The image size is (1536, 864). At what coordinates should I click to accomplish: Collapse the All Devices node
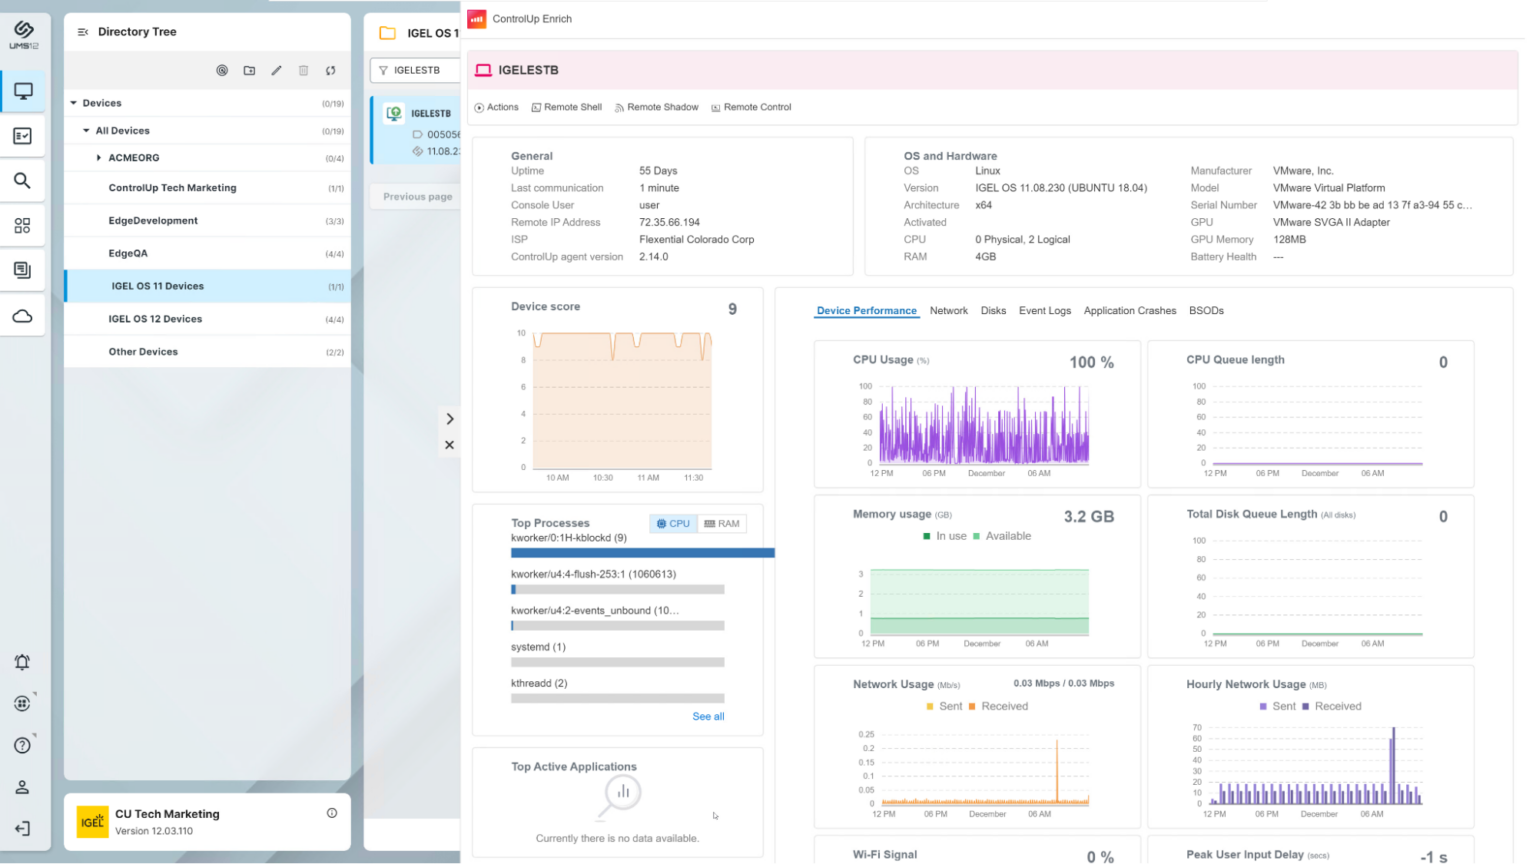(x=84, y=130)
